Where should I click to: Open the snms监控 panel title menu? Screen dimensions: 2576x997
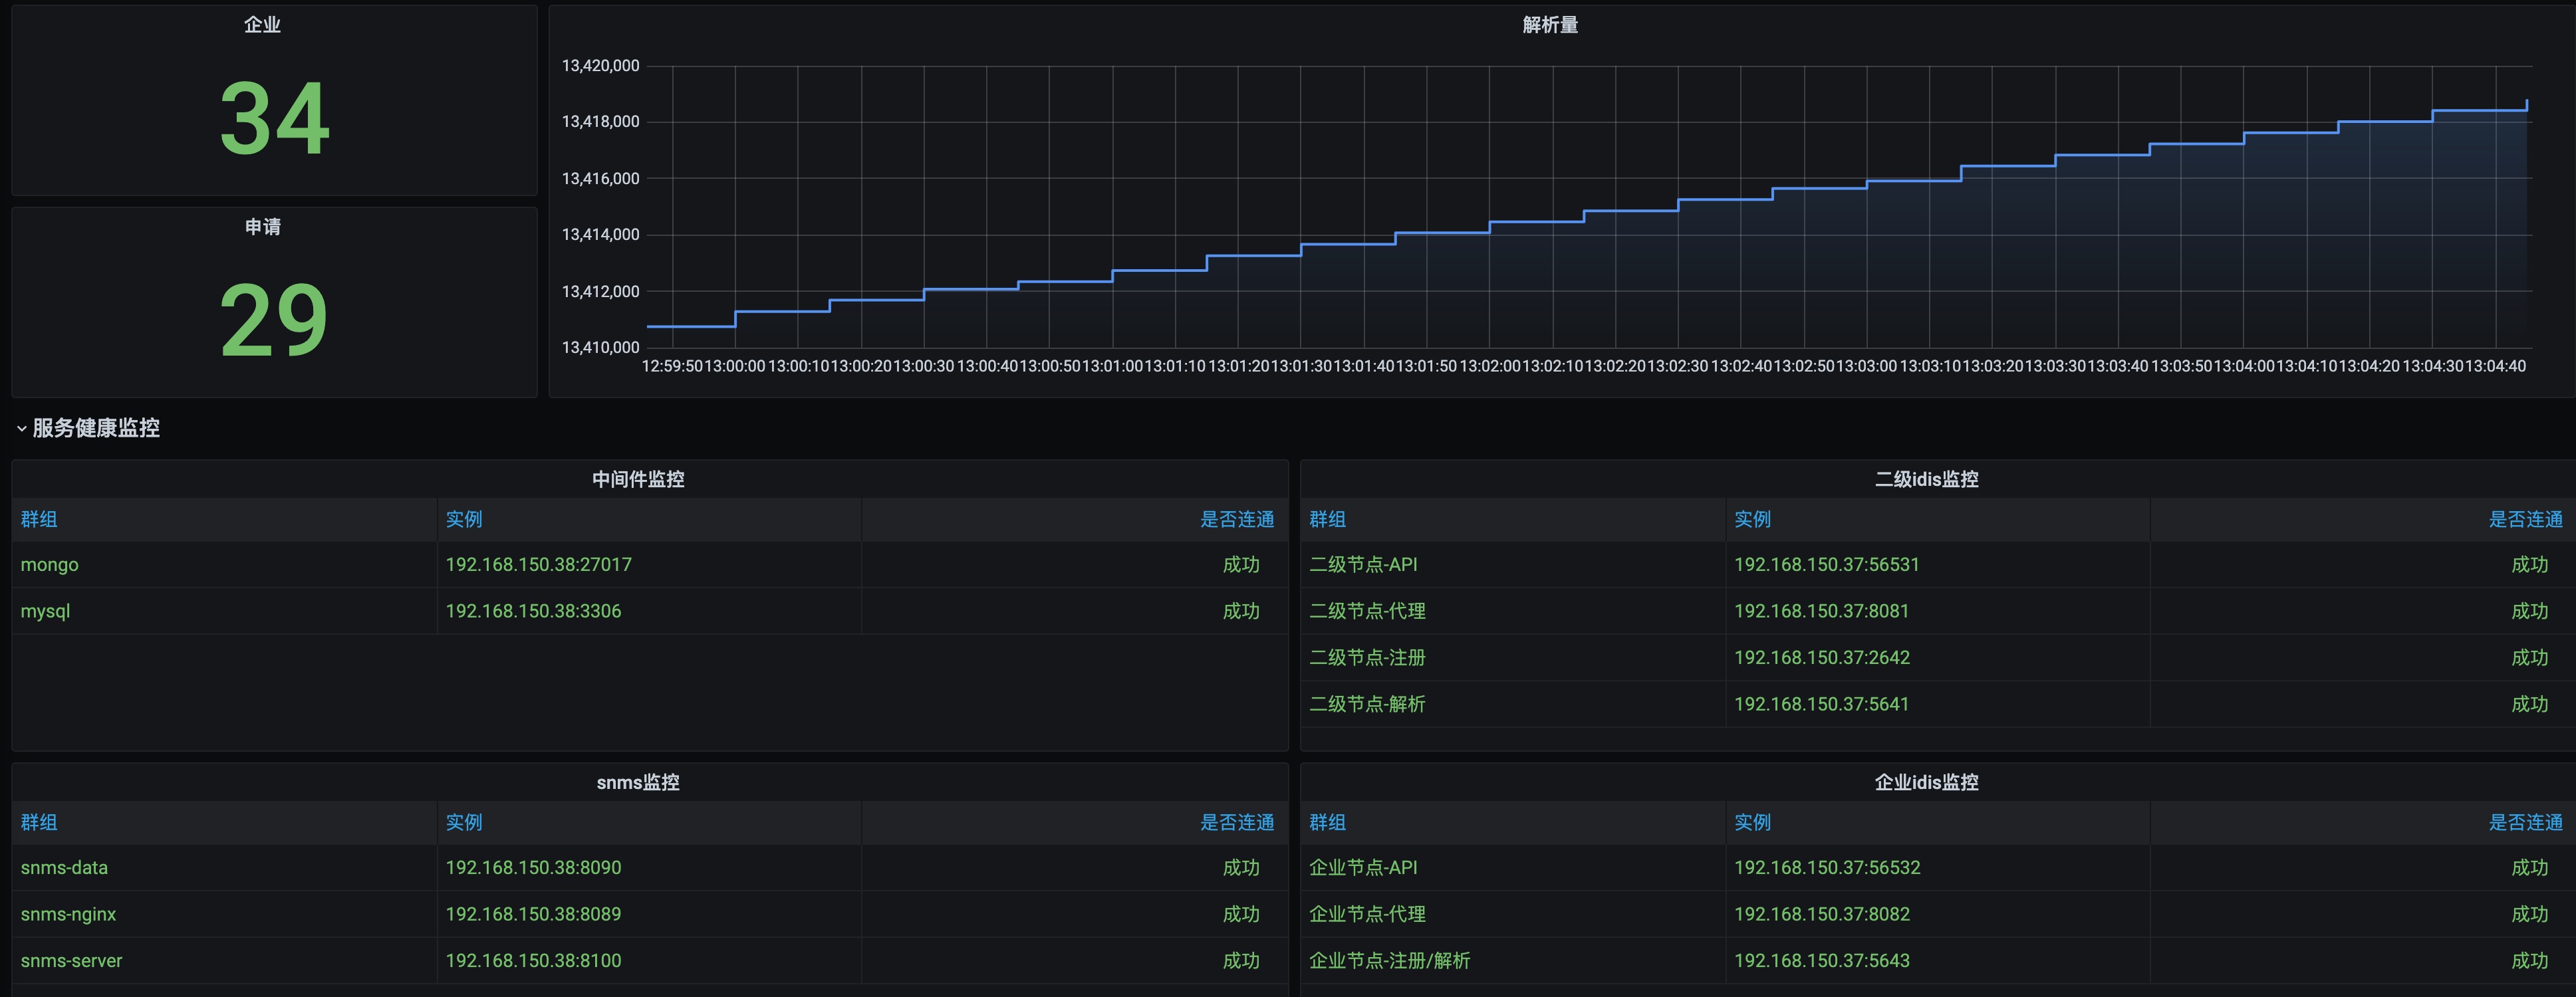tap(638, 782)
